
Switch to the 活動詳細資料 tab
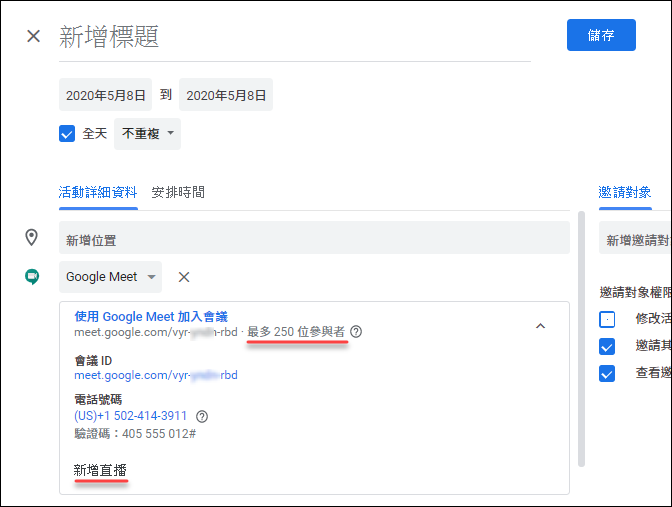[98, 192]
